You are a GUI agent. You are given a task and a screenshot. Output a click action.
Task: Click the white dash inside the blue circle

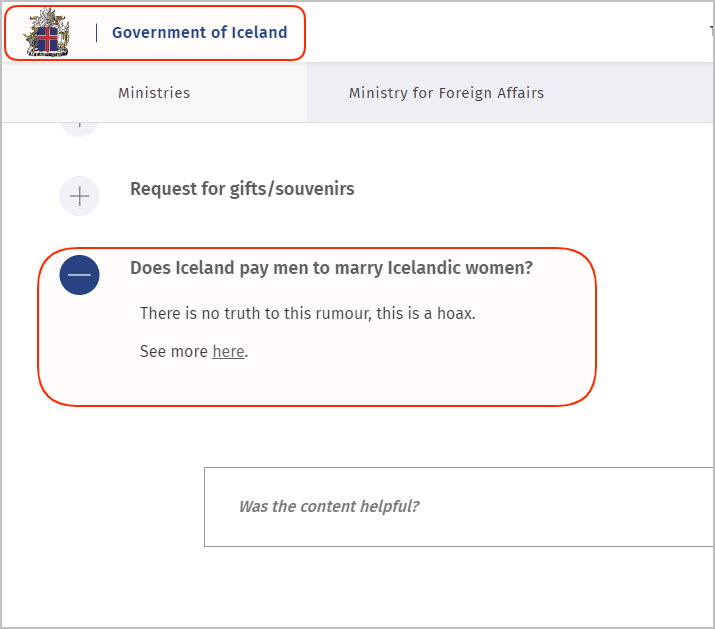click(x=79, y=275)
